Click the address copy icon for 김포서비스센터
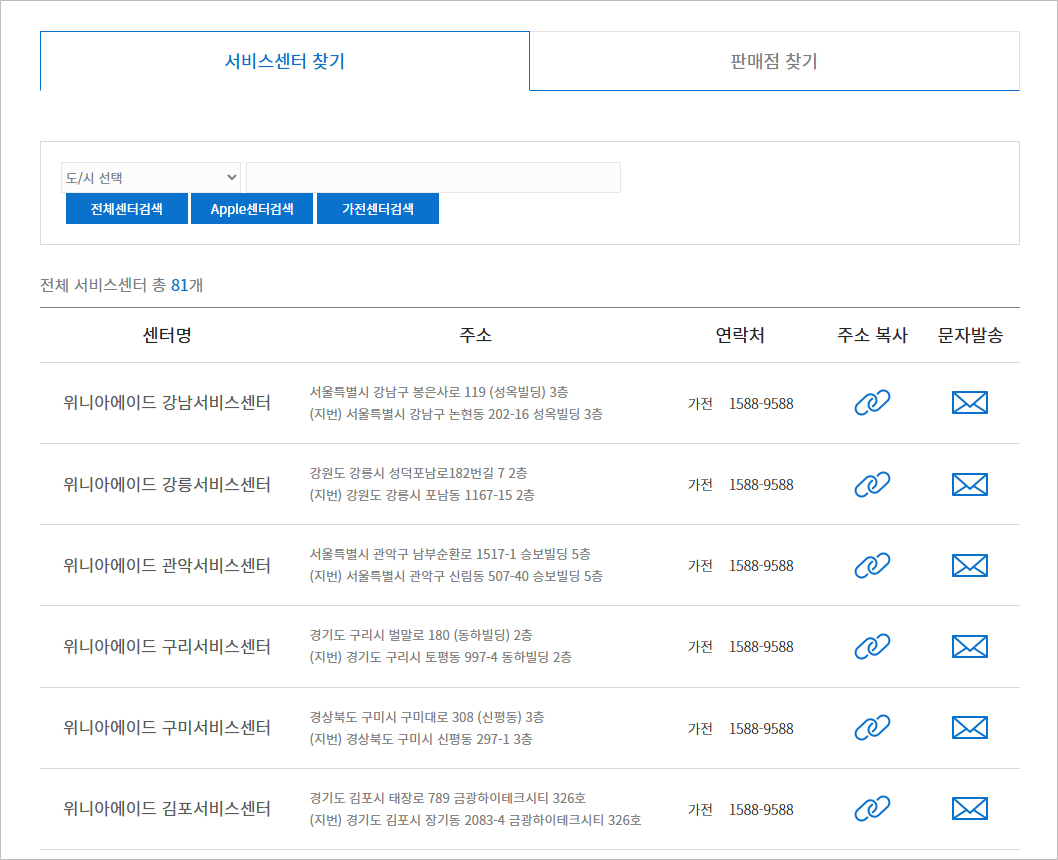The height and width of the screenshot is (860, 1058). (873, 808)
